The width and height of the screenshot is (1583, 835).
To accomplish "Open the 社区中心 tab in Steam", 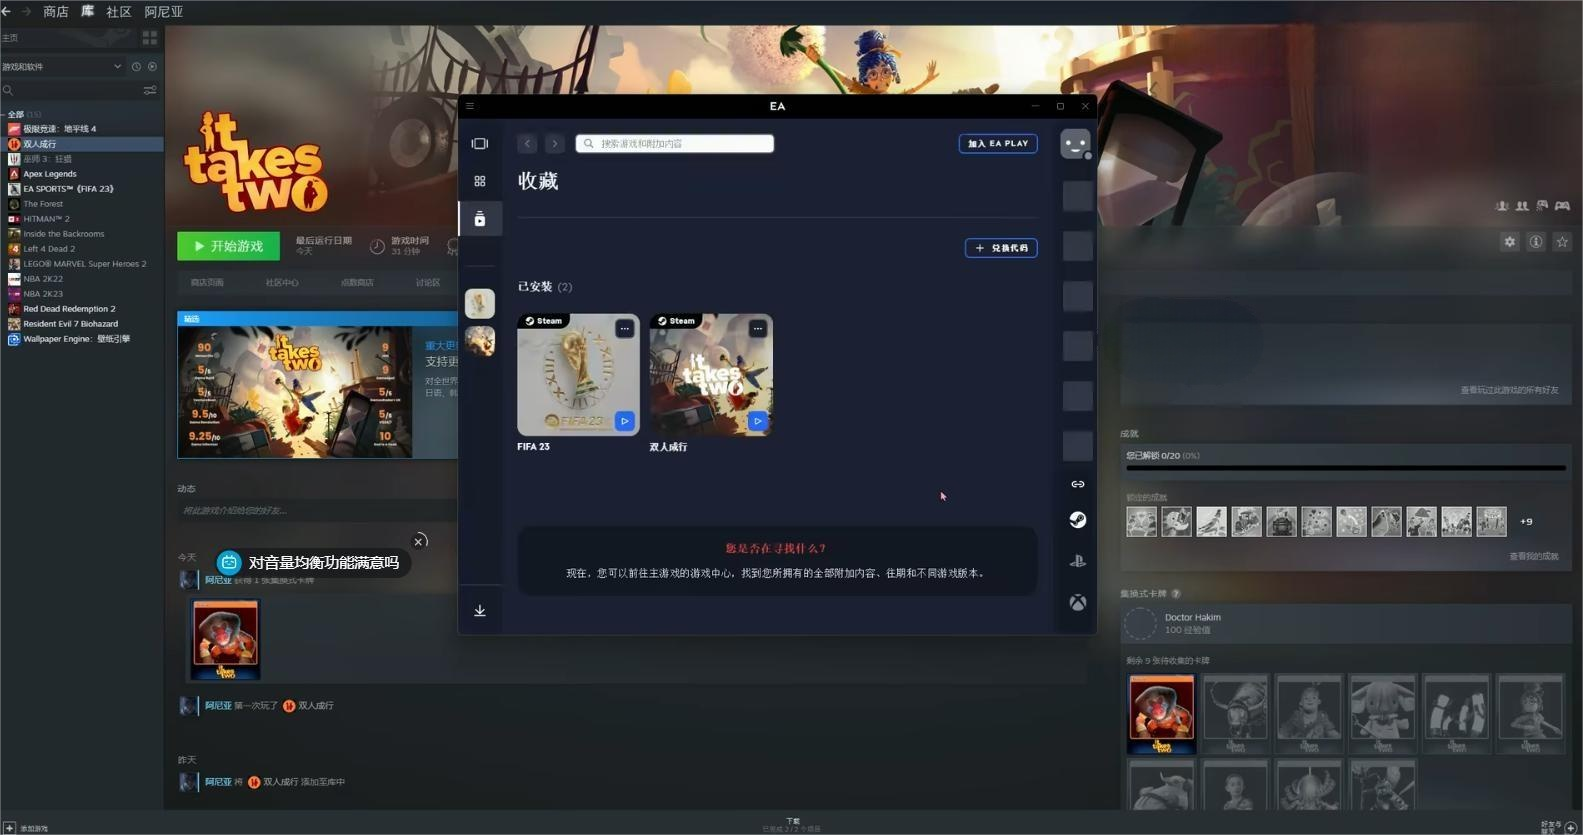I will tap(282, 283).
